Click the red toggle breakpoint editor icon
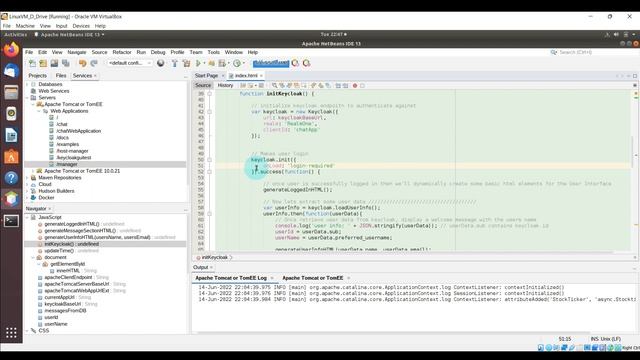Viewport: 640px width, 360px height. [355, 85]
